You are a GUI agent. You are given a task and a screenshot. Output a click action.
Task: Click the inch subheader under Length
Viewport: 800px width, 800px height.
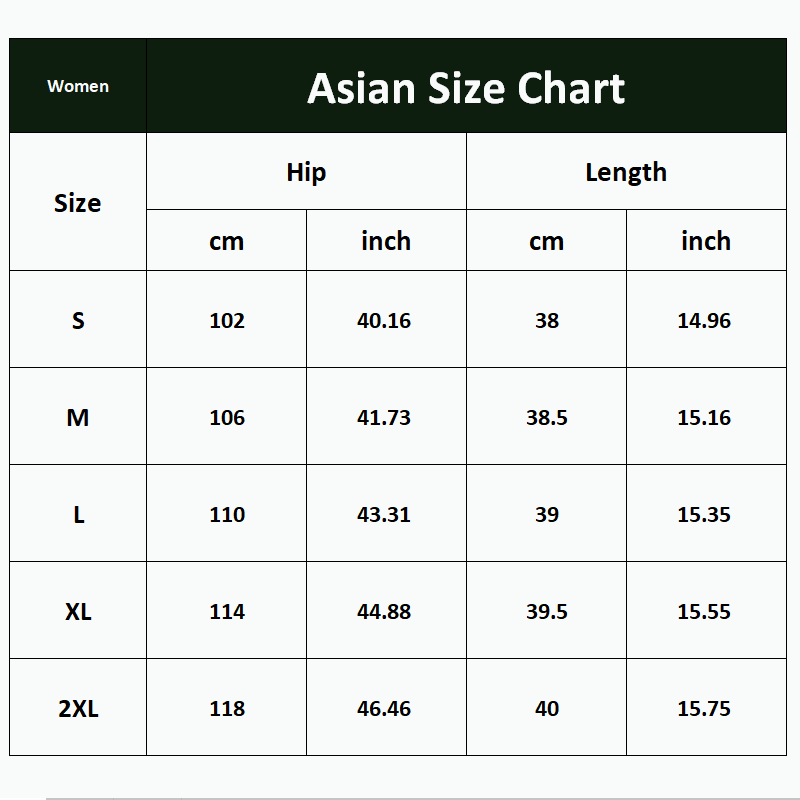pos(706,241)
